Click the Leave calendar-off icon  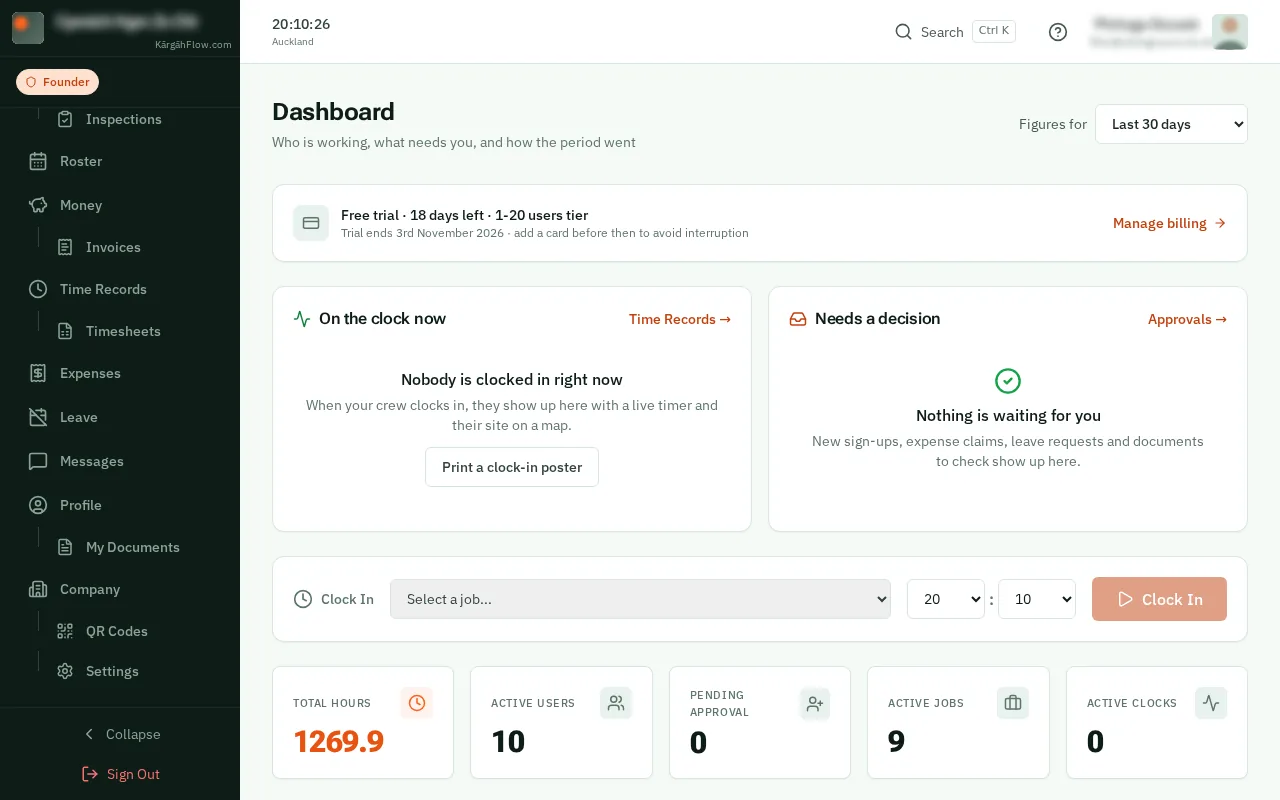click(38, 417)
